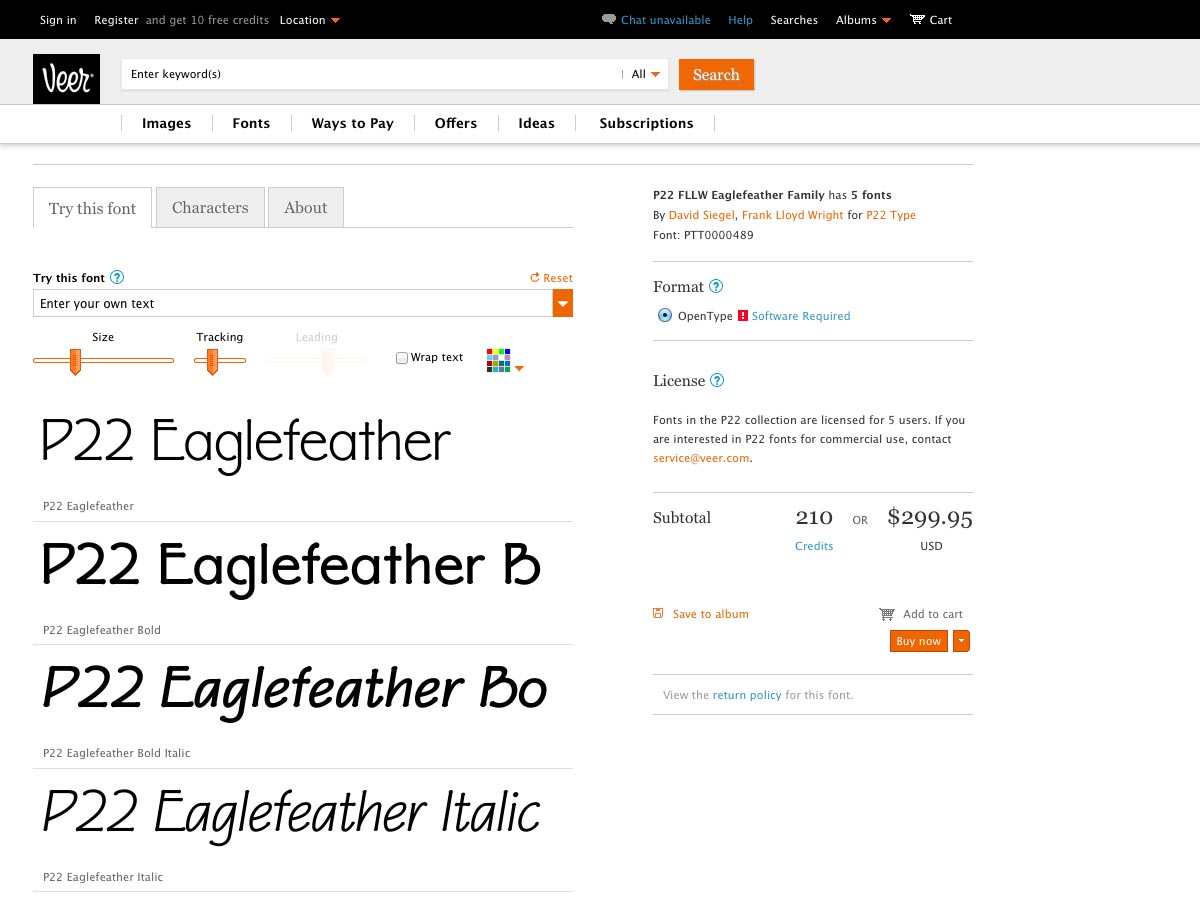Expand the Buy now options arrow
This screenshot has width=1200, height=900.
(961, 641)
